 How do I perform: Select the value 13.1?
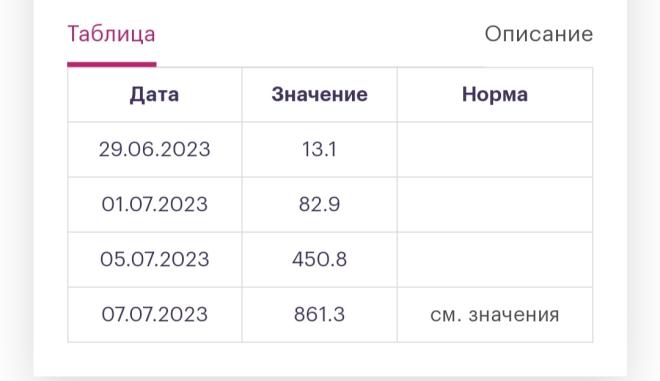coord(319,149)
